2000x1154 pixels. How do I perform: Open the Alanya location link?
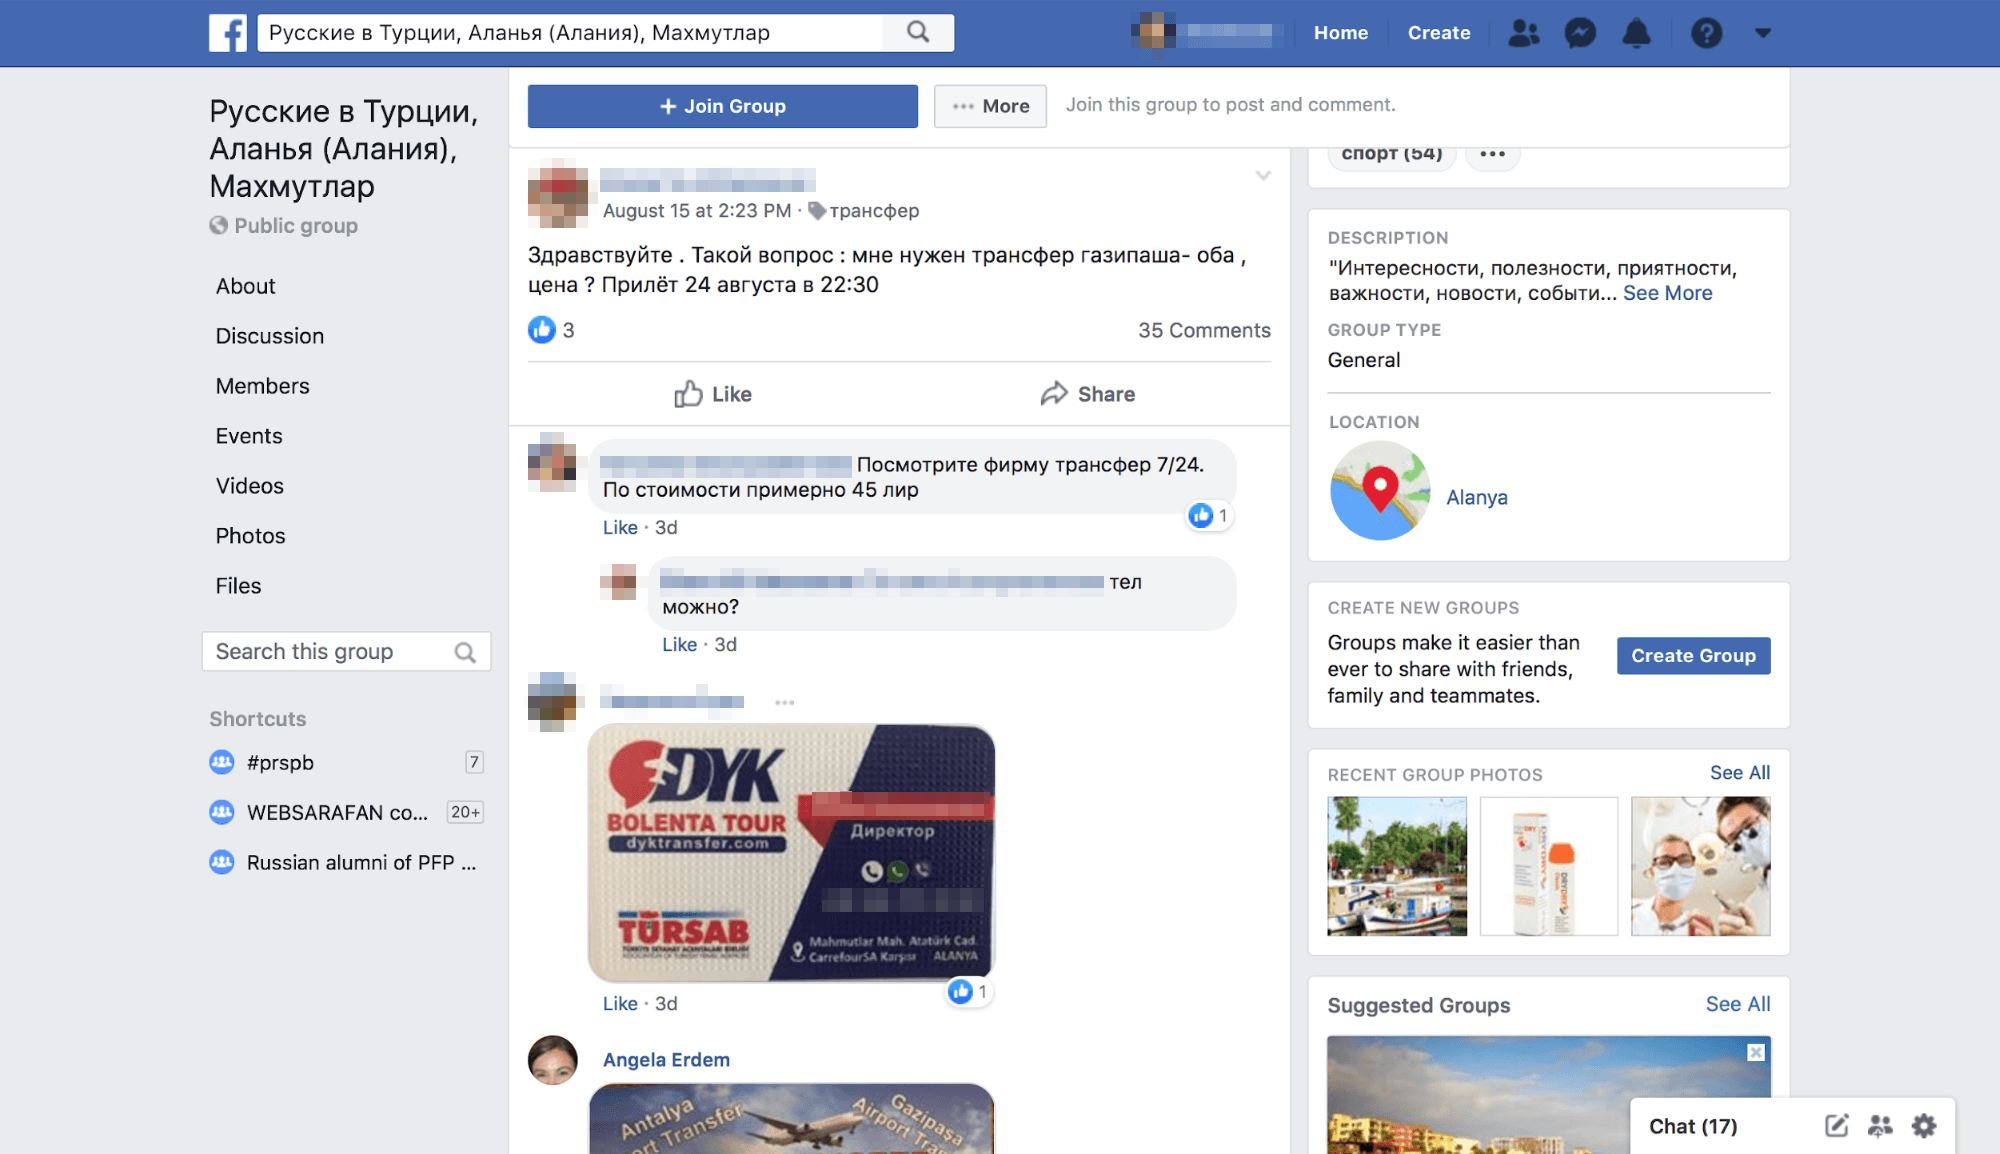[x=1476, y=497]
